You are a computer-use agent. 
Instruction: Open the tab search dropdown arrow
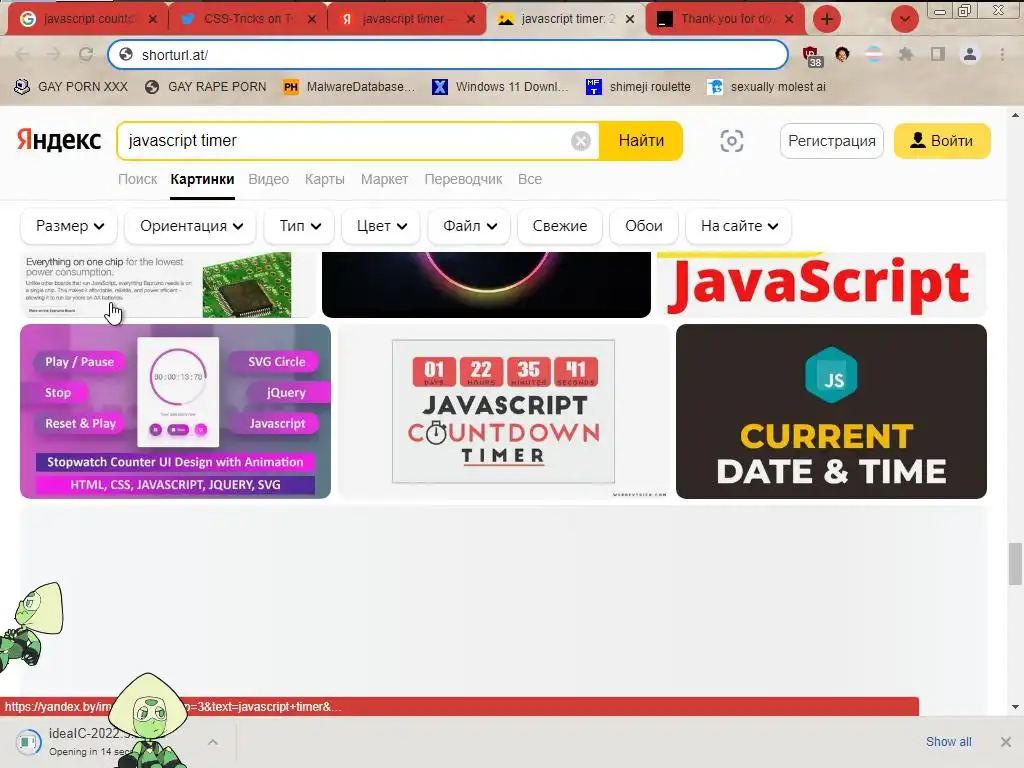coord(904,19)
